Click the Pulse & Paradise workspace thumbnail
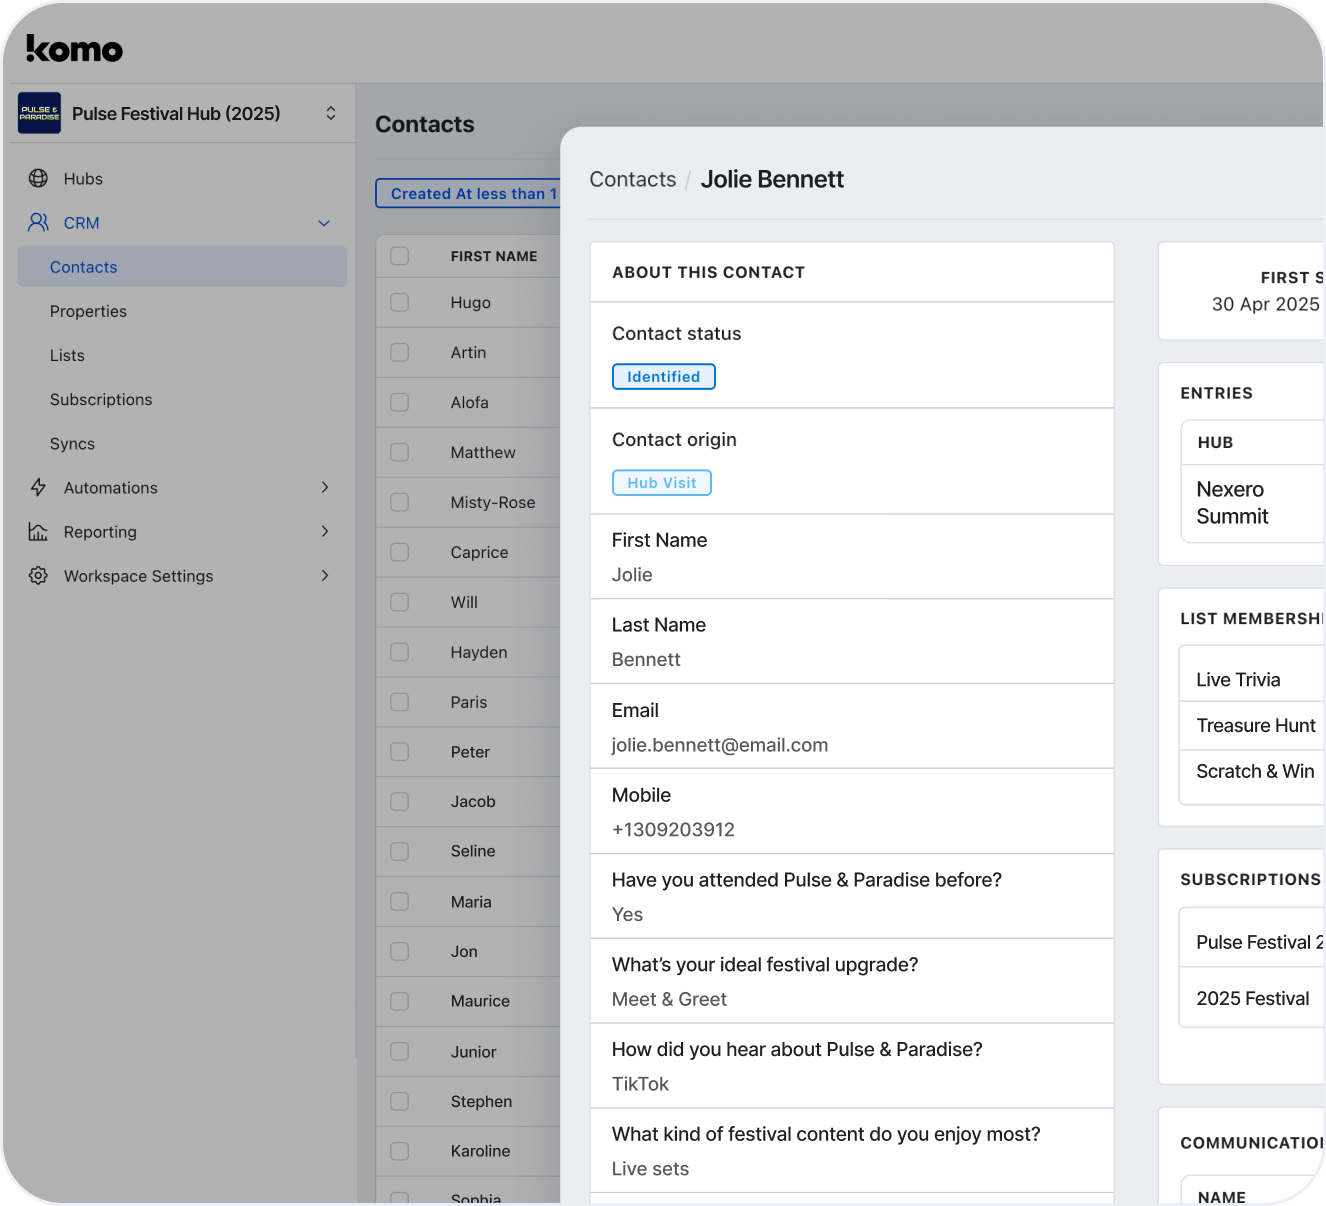The image size is (1326, 1206). click(x=39, y=113)
